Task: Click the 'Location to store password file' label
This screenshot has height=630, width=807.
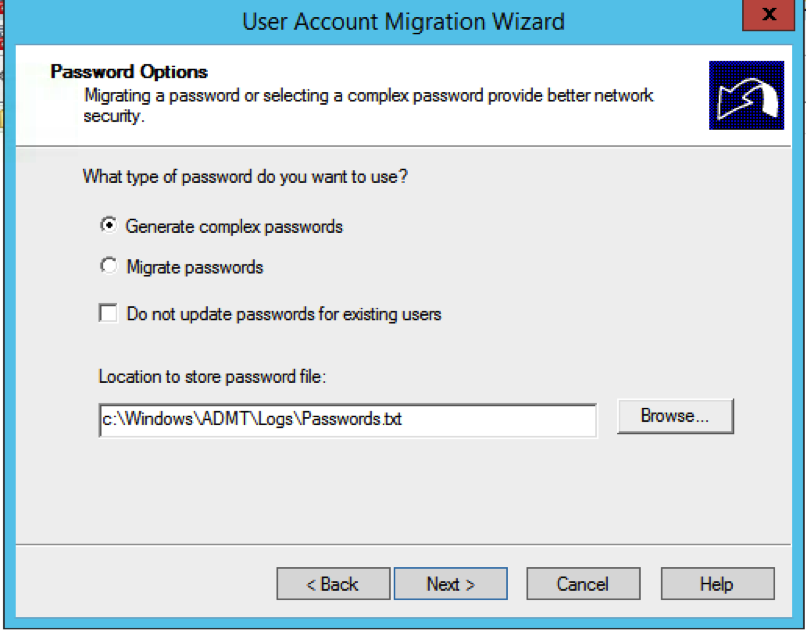Action: tap(212, 377)
